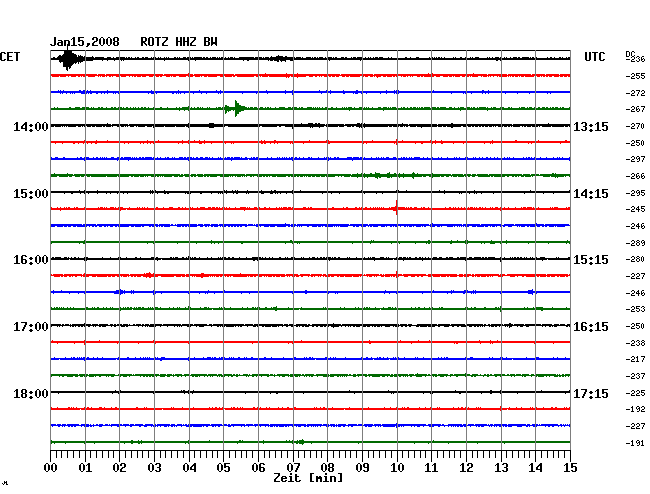Select the 14:00 CET time label
The height and width of the screenshot is (494, 650).
coord(31,127)
